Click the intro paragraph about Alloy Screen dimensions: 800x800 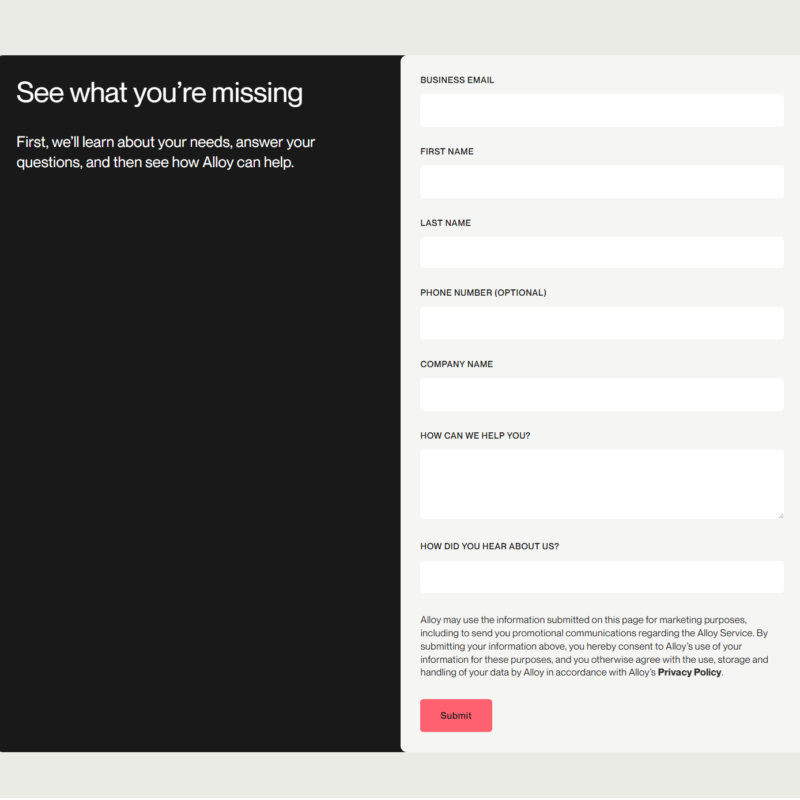[166, 152]
